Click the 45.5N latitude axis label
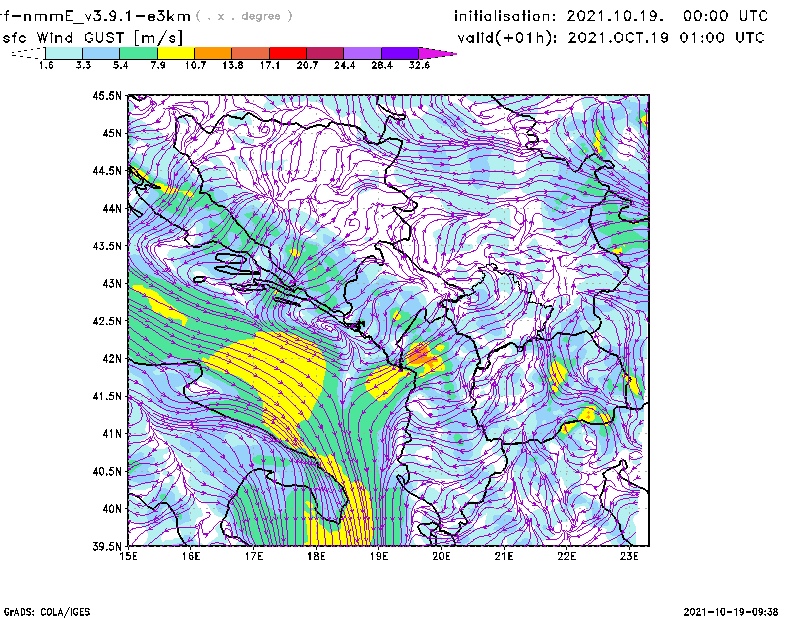The image size is (800, 618). click(107, 95)
